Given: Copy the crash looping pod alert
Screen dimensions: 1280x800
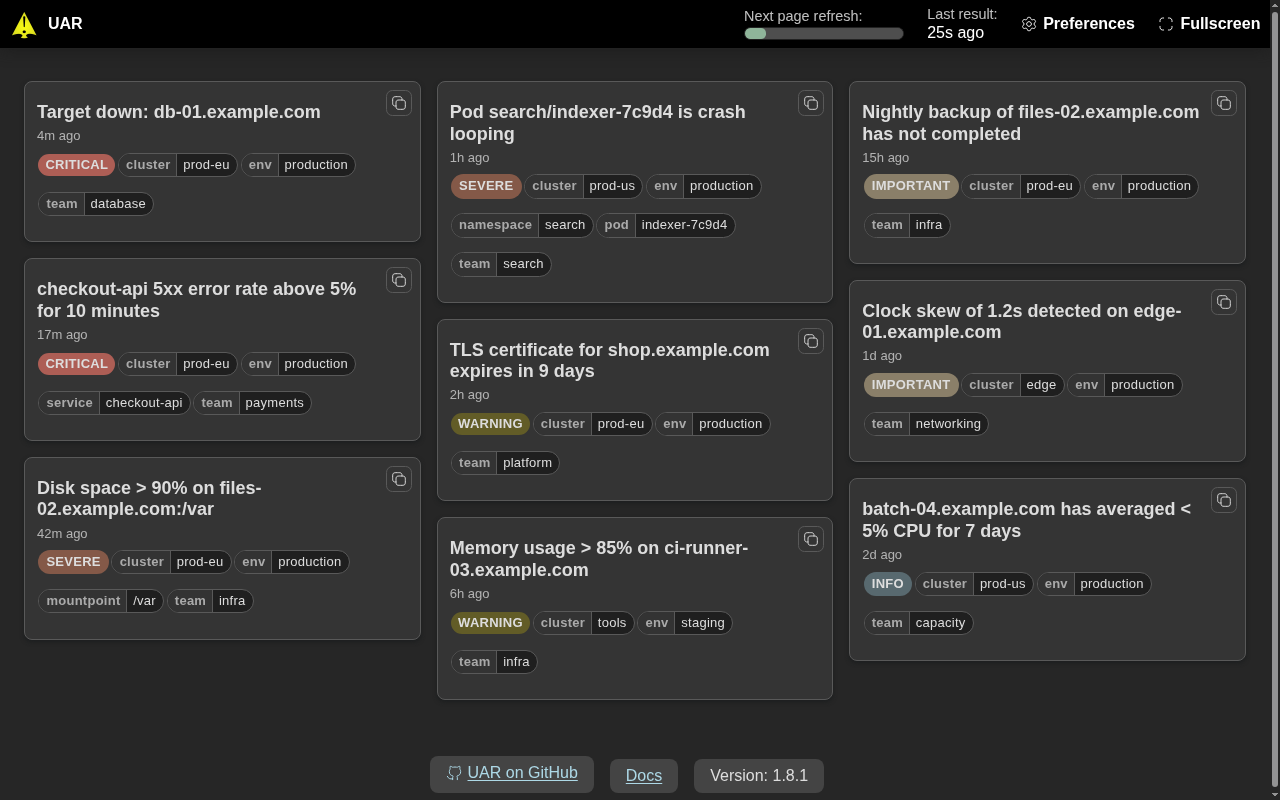Looking at the screenshot, I should point(811,103).
